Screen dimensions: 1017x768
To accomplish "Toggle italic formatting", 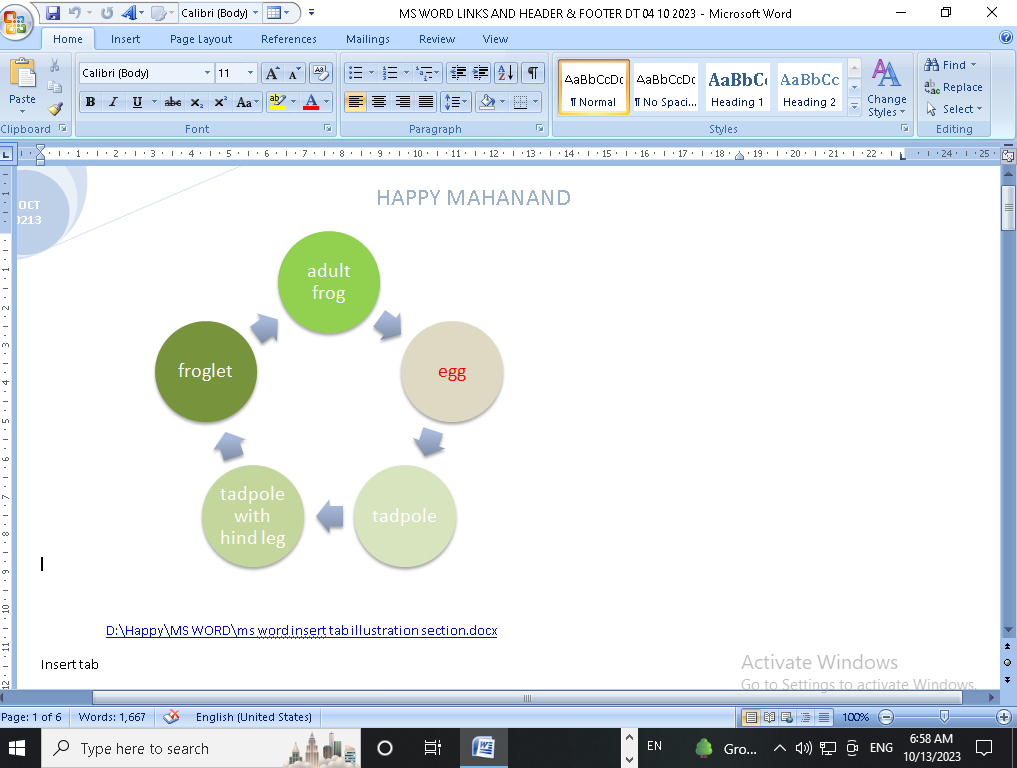I will click(113, 102).
